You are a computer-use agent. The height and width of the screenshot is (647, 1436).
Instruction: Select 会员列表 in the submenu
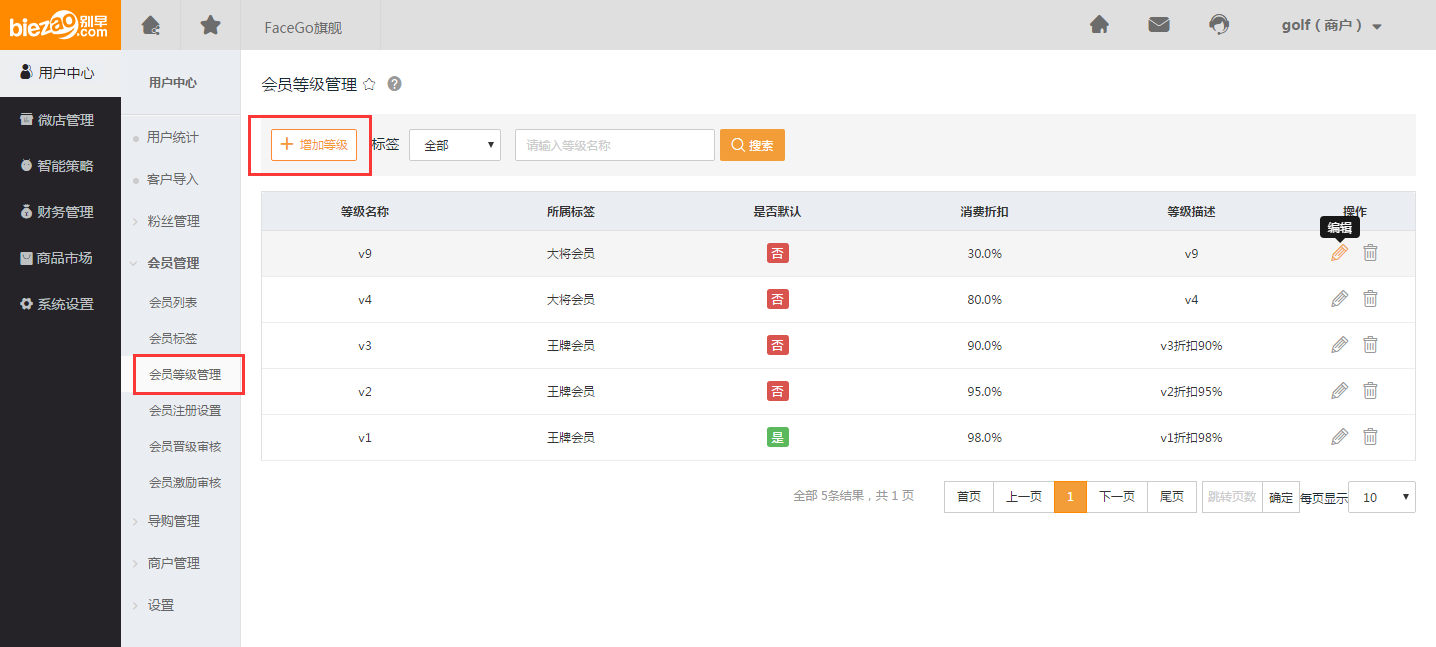[173, 302]
